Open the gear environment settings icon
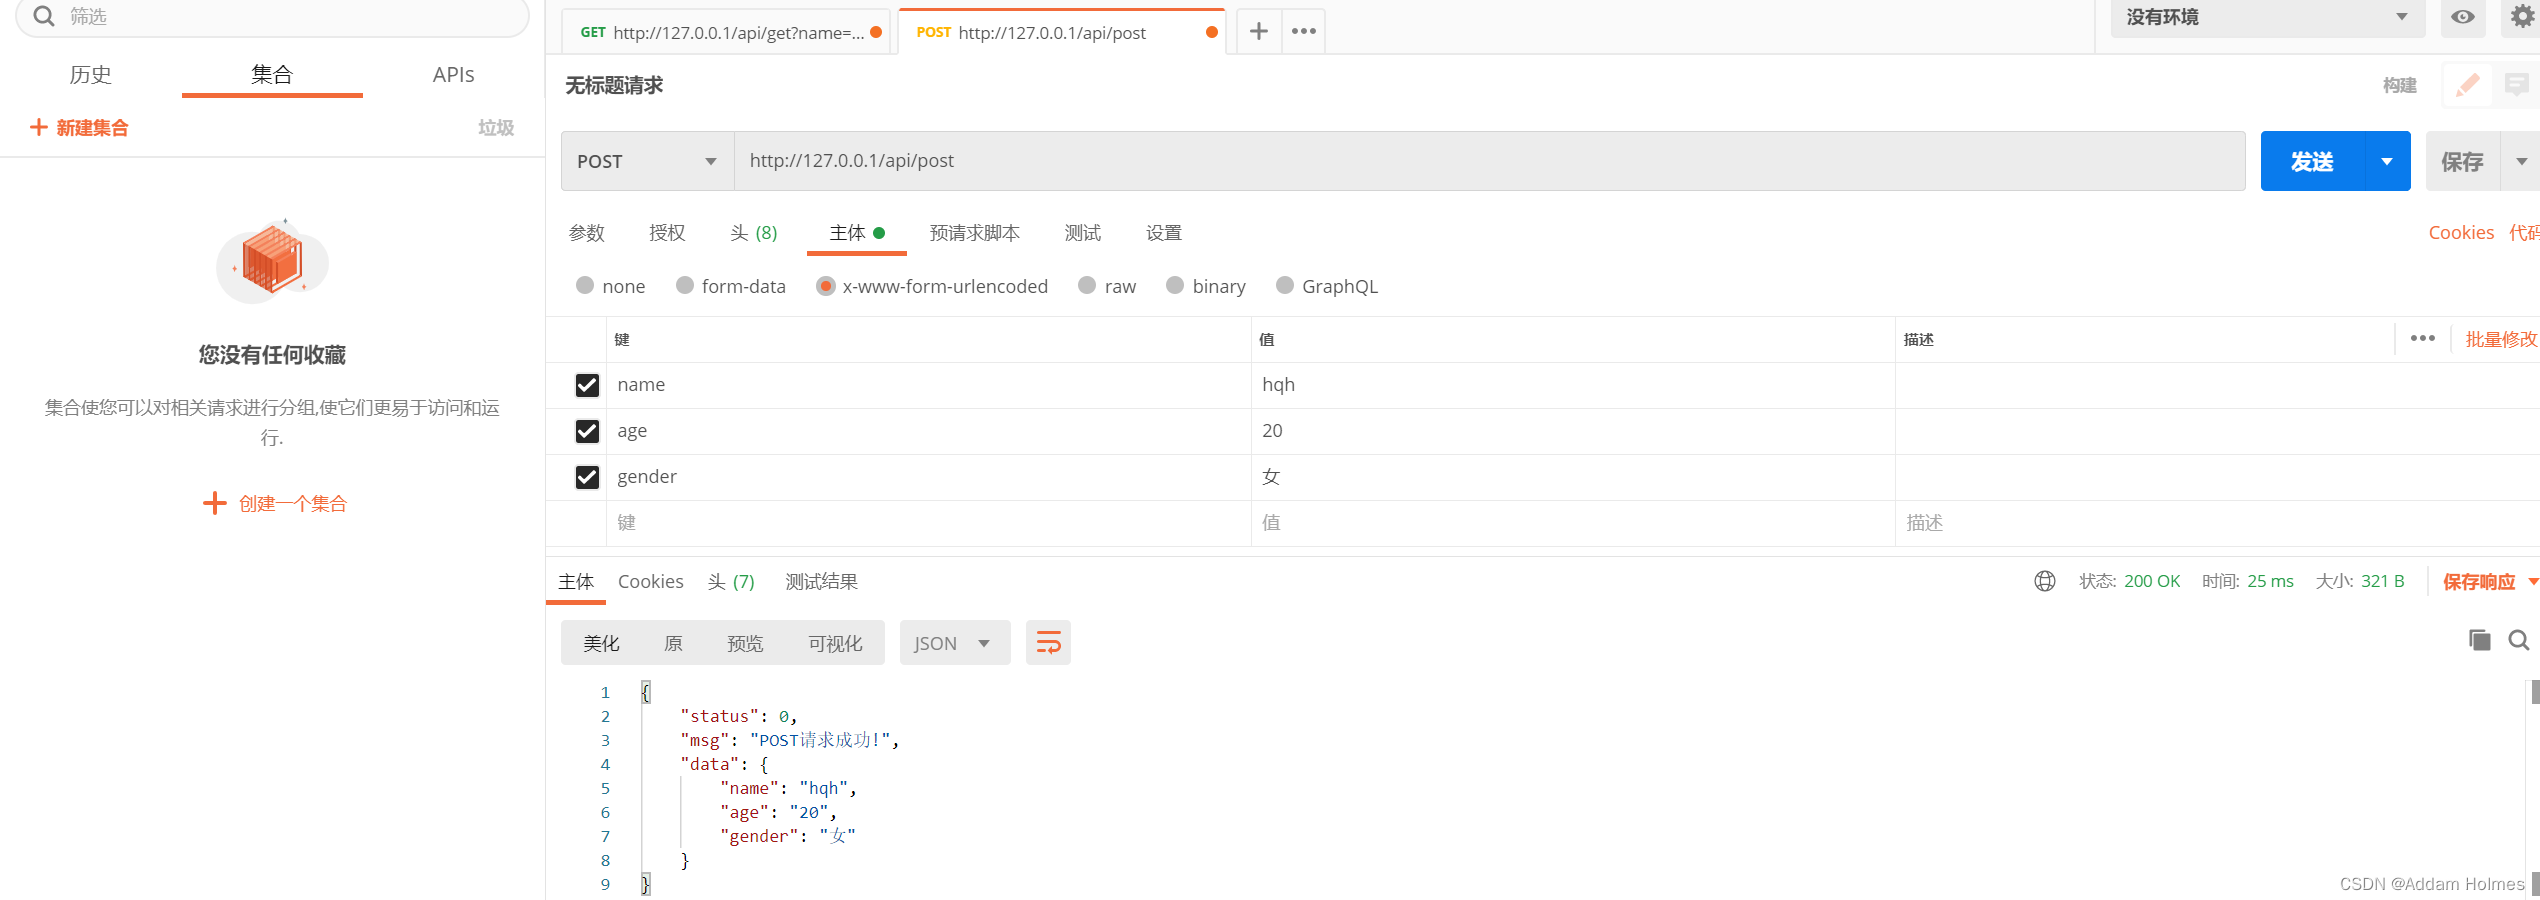2540x900 pixels. coord(2523,16)
